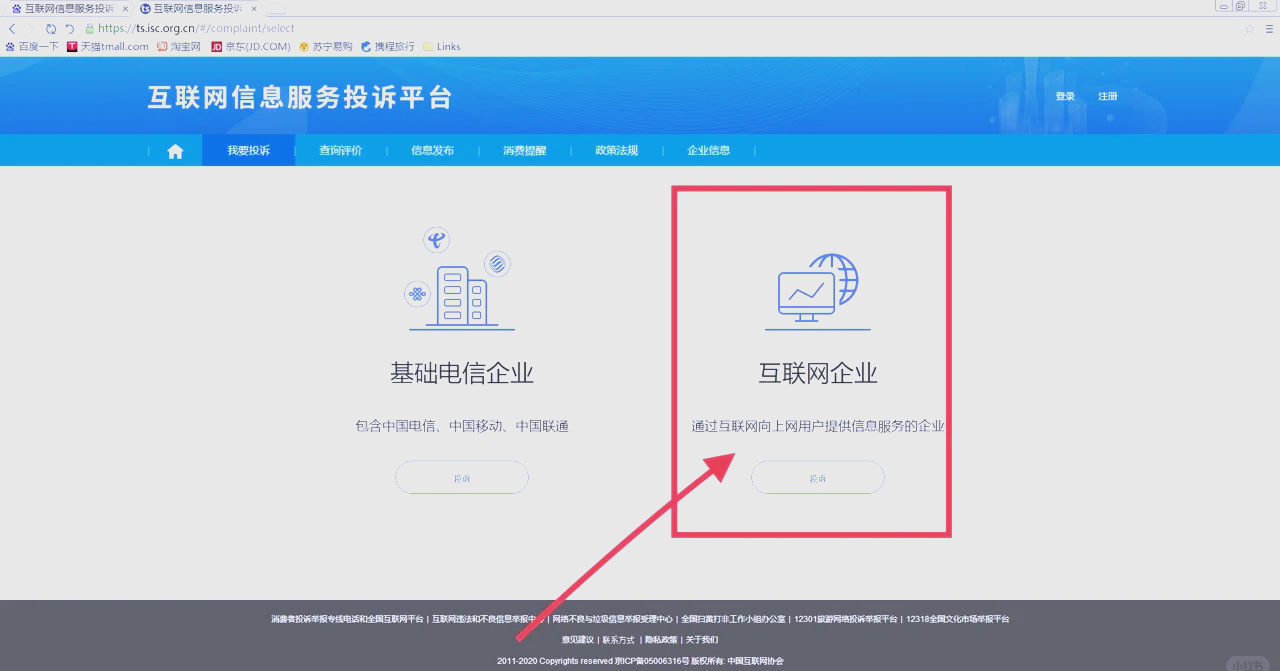Image resolution: width=1280 pixels, height=671 pixels.
Task: Click footer link 全国扫黄打非工作小组办公室
Action: tap(733, 619)
